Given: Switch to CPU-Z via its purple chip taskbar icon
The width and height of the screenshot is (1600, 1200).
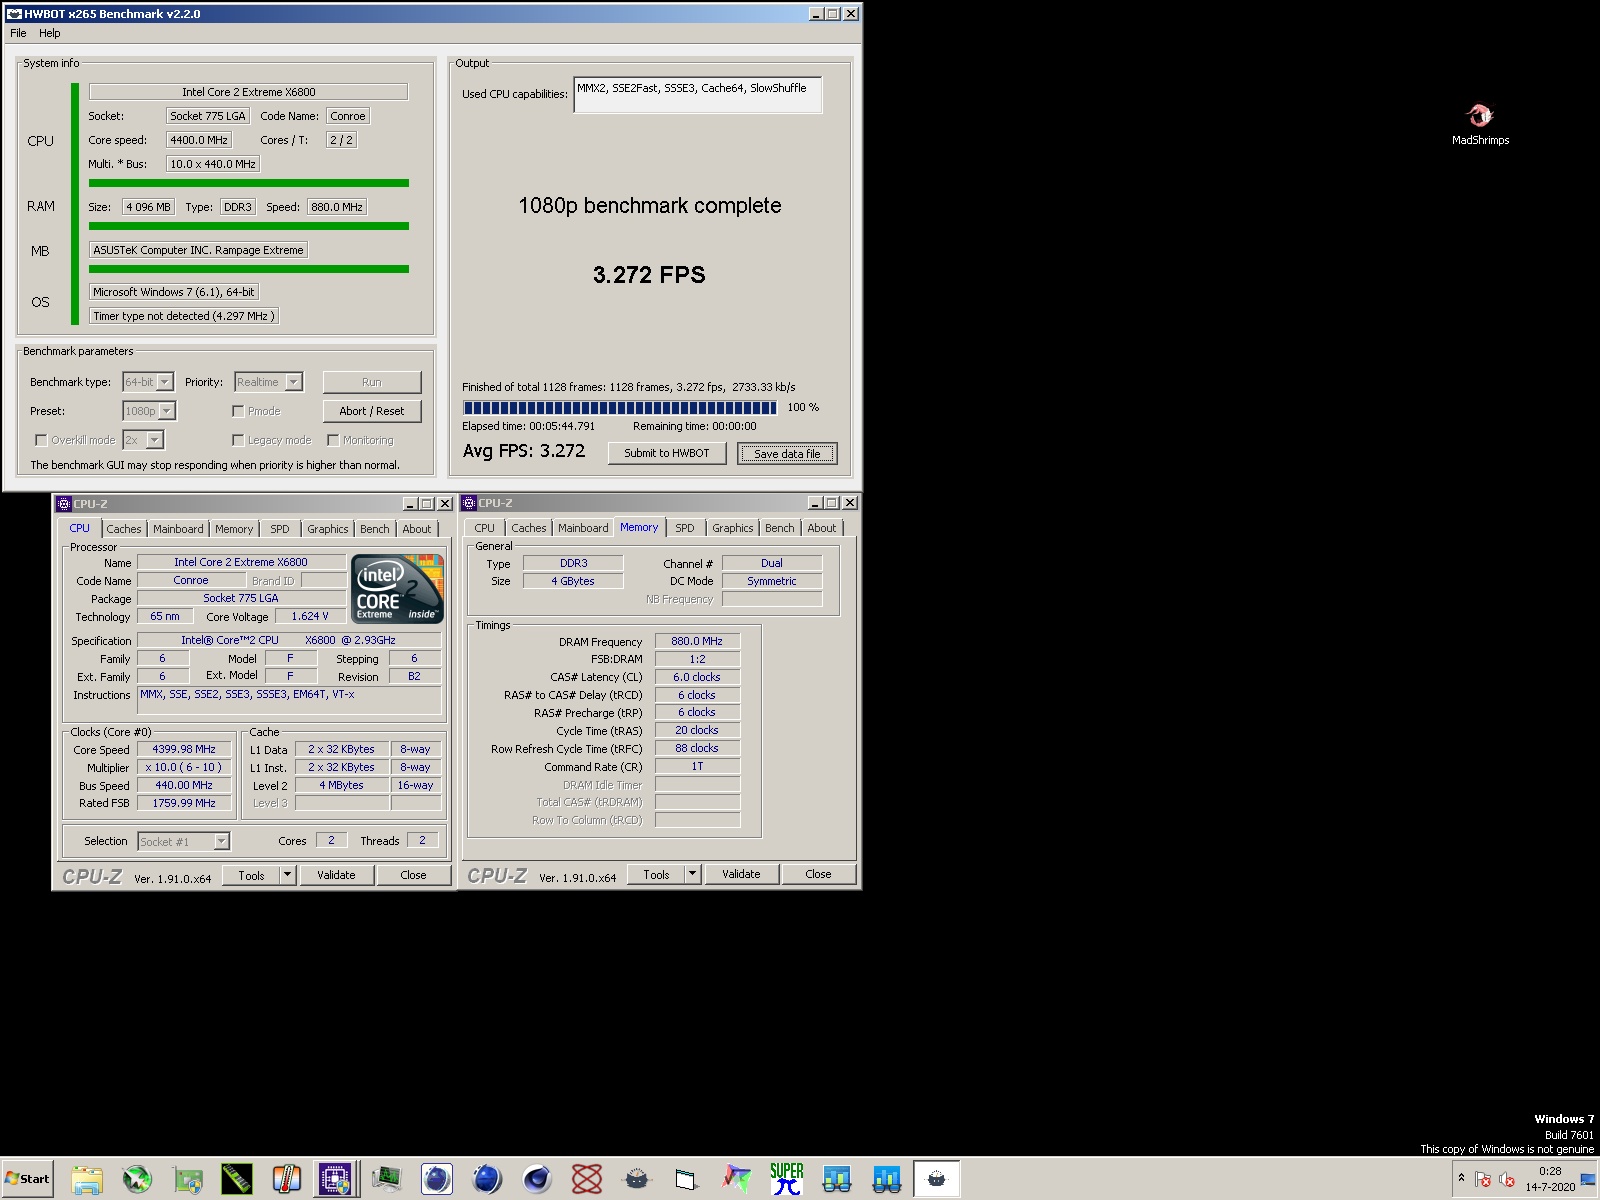Looking at the screenshot, I should point(336,1179).
